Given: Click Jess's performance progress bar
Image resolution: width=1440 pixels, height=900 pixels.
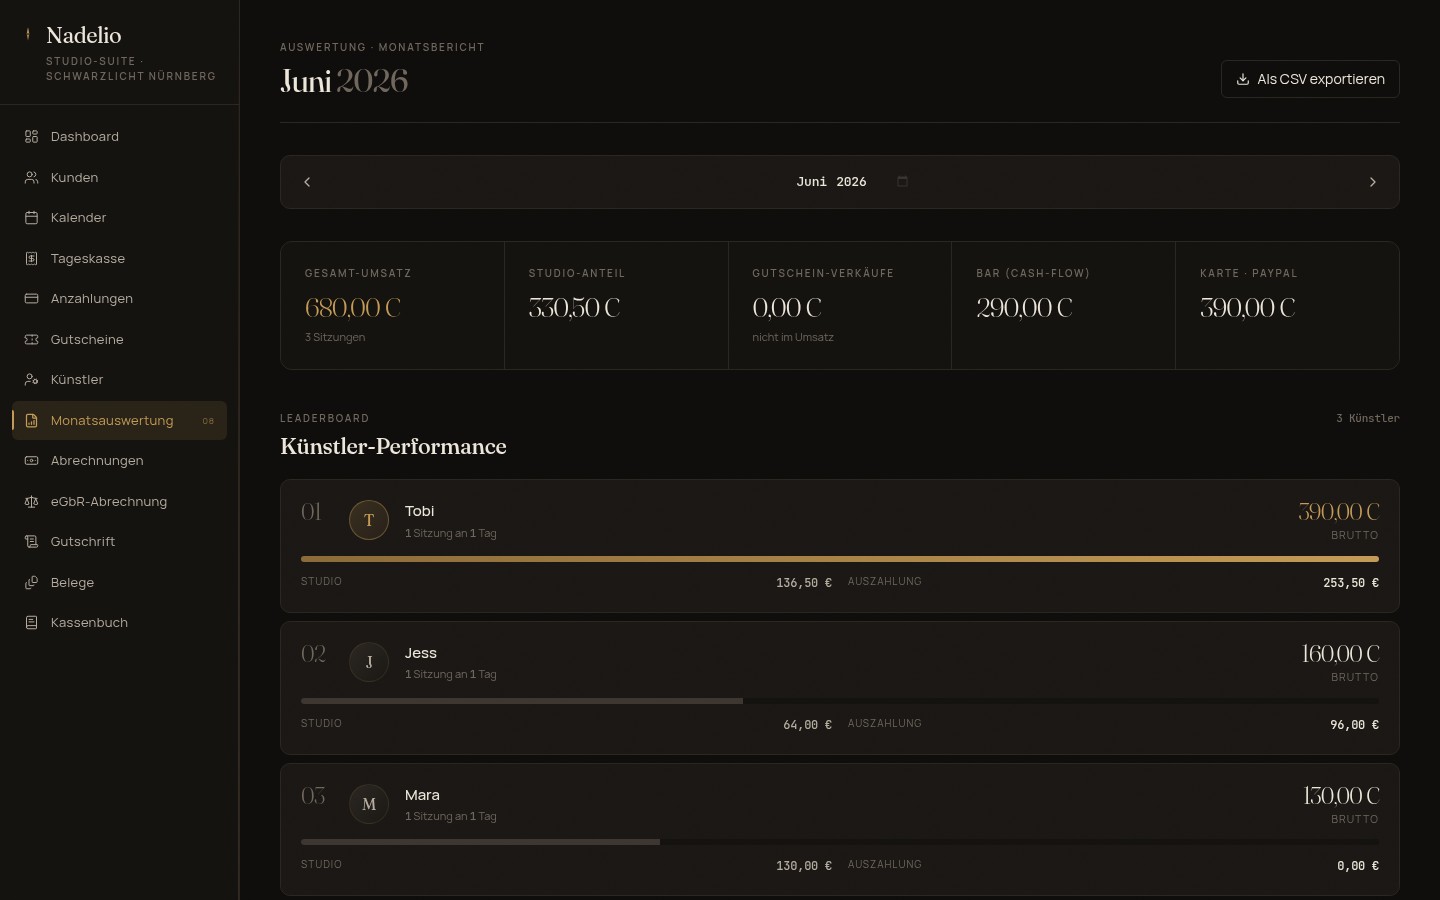Looking at the screenshot, I should pyautogui.click(x=840, y=701).
